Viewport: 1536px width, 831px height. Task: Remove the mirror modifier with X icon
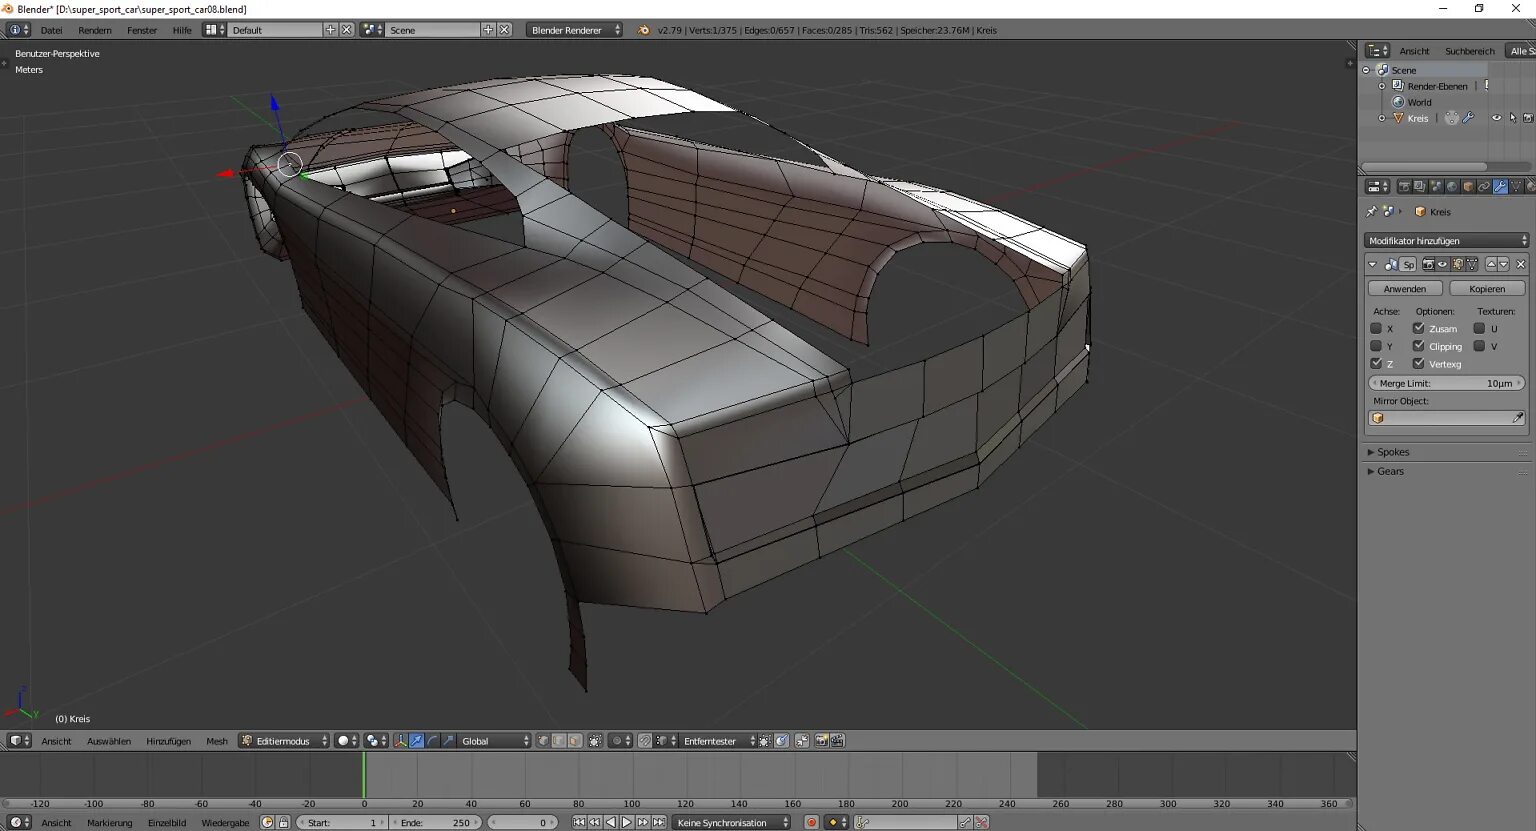pos(1520,264)
